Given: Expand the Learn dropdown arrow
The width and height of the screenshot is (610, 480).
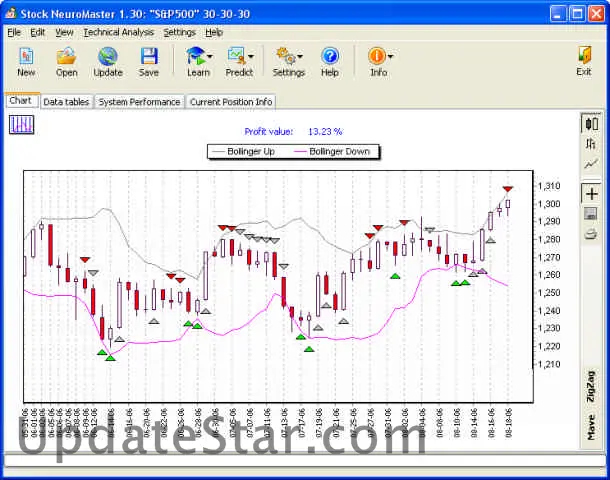Looking at the screenshot, I should [x=210, y=57].
